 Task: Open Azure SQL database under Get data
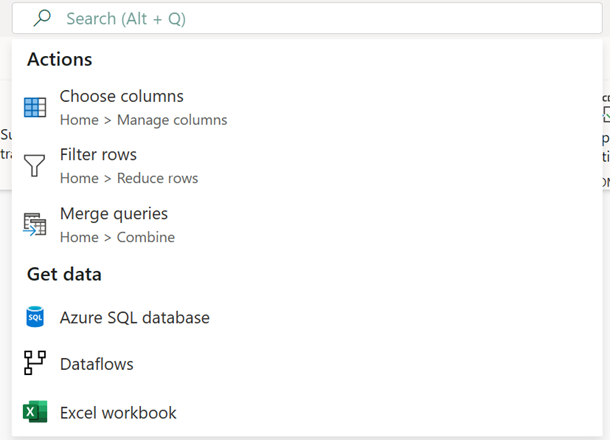coord(135,318)
